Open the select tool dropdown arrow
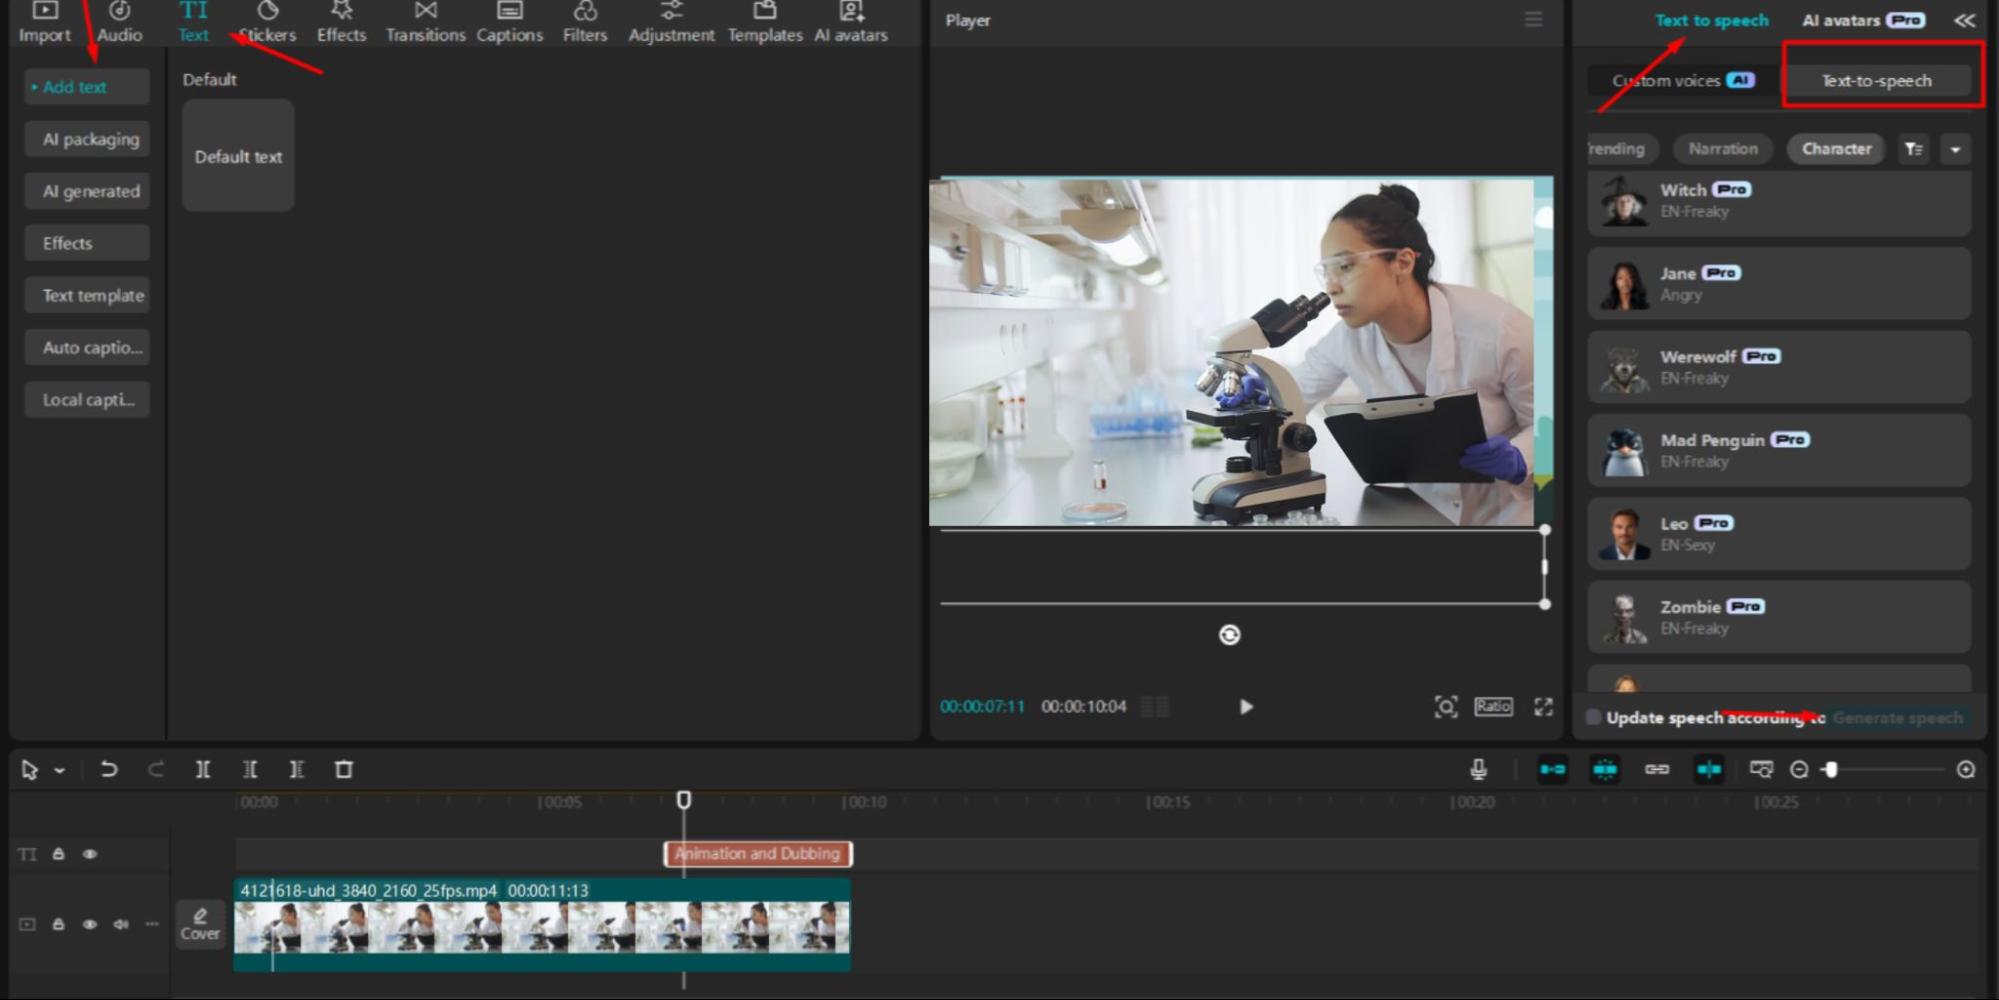The width and height of the screenshot is (1999, 1000). tap(60, 770)
